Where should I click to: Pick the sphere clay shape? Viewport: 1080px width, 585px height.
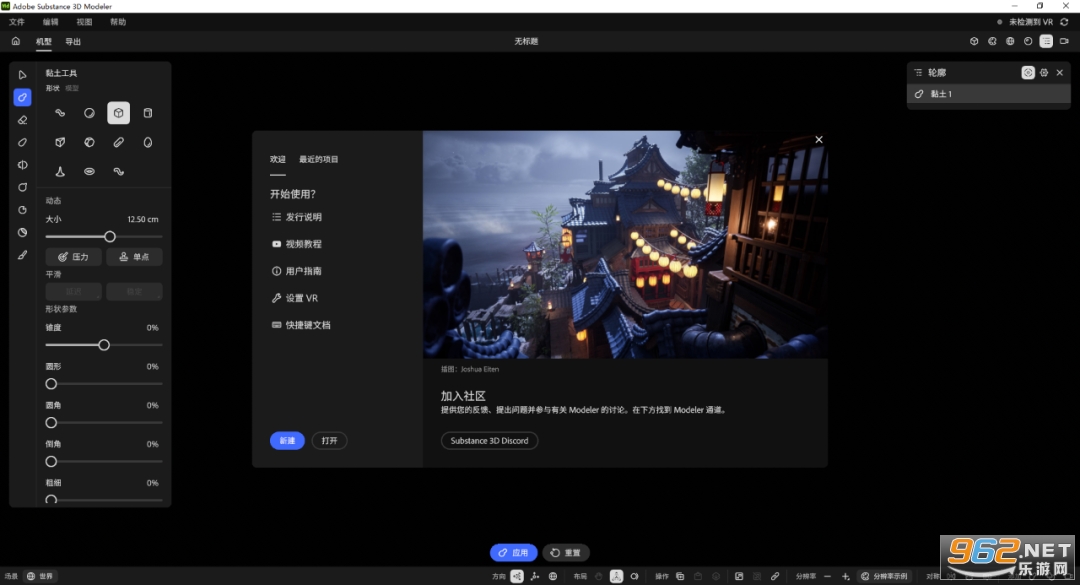pos(89,113)
